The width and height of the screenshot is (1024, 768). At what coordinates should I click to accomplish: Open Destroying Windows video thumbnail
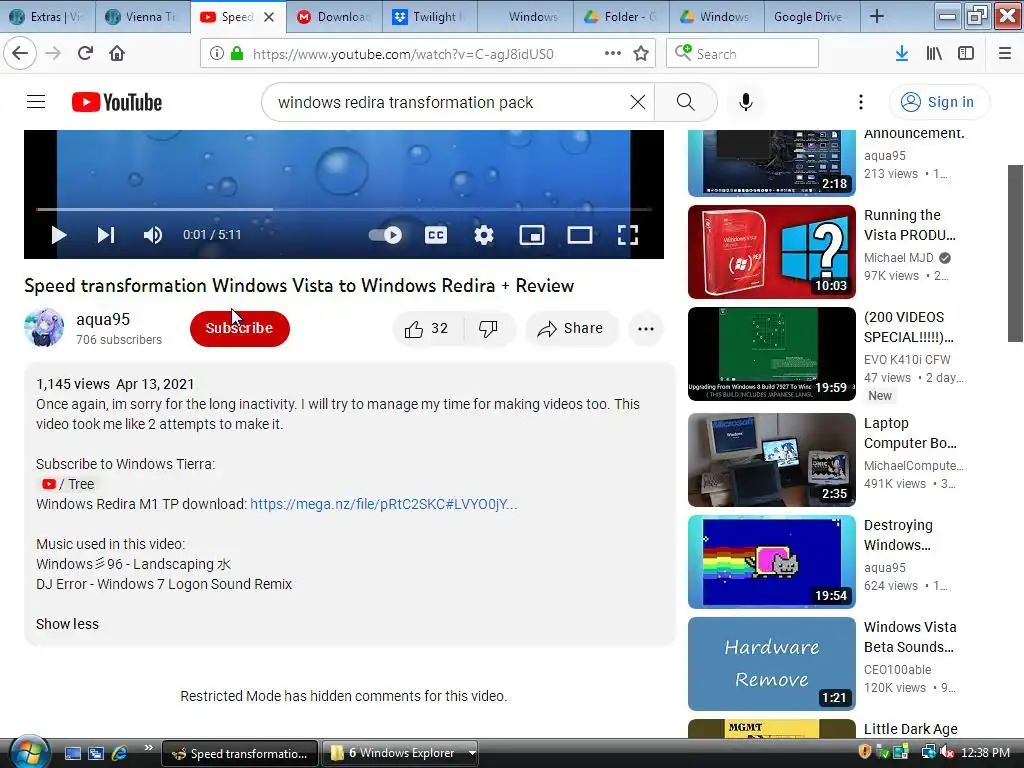(x=771, y=562)
